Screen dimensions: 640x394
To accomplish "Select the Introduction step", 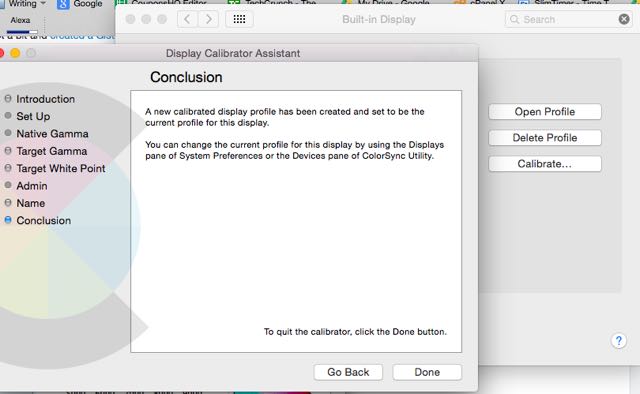I will coord(45,99).
